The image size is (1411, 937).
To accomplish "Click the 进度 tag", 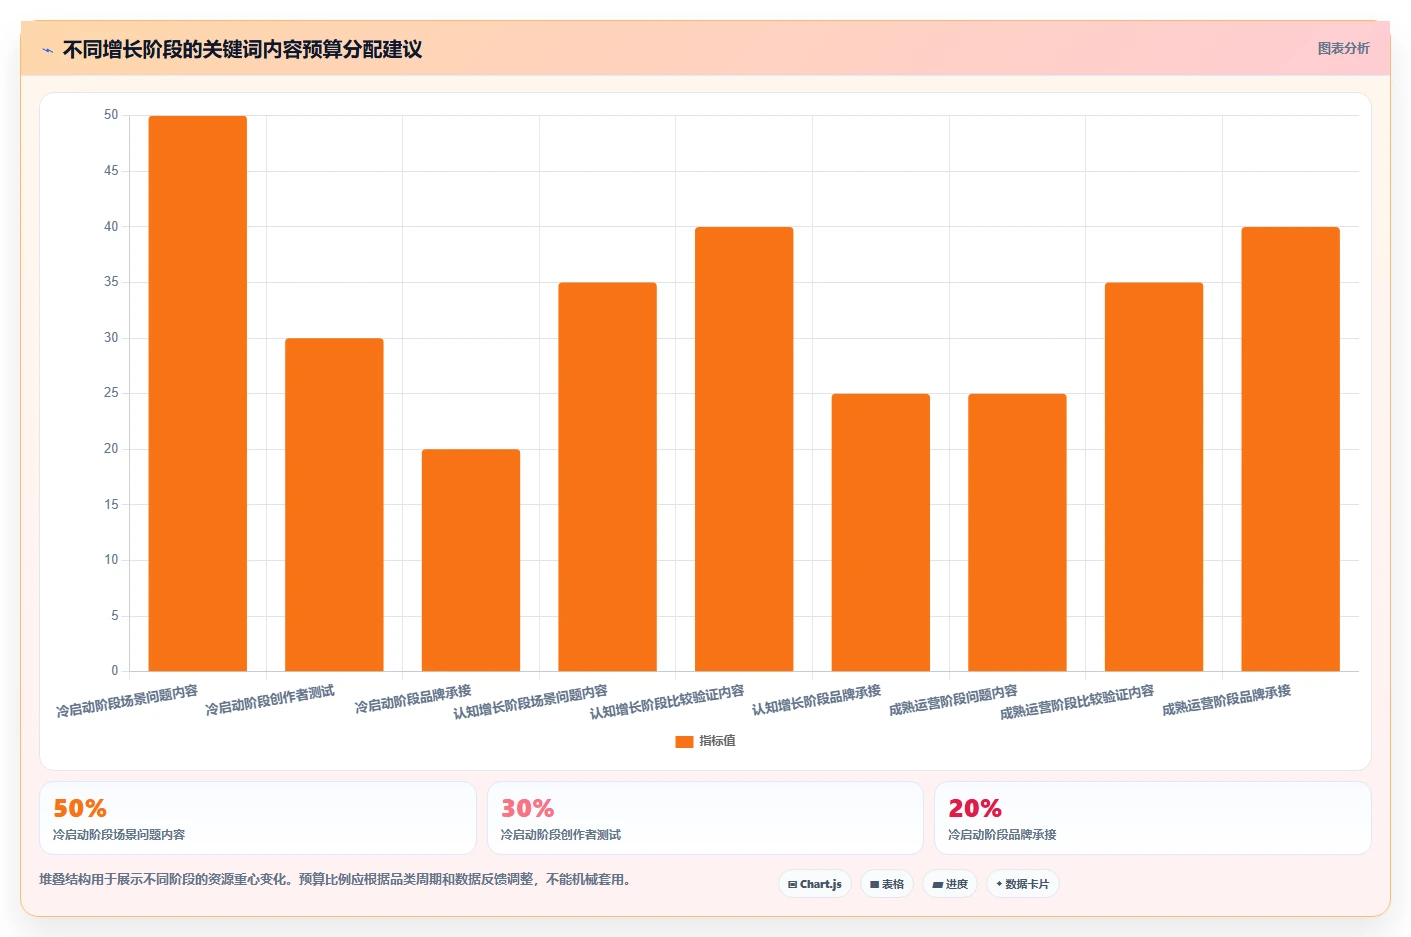I will (950, 884).
